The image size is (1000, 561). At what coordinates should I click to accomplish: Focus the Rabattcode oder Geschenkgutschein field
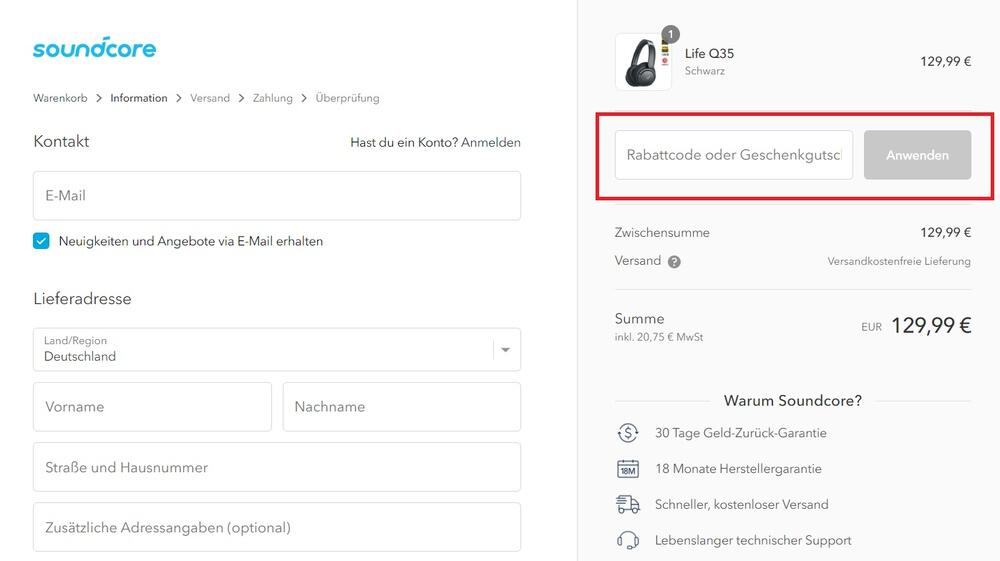click(x=733, y=155)
